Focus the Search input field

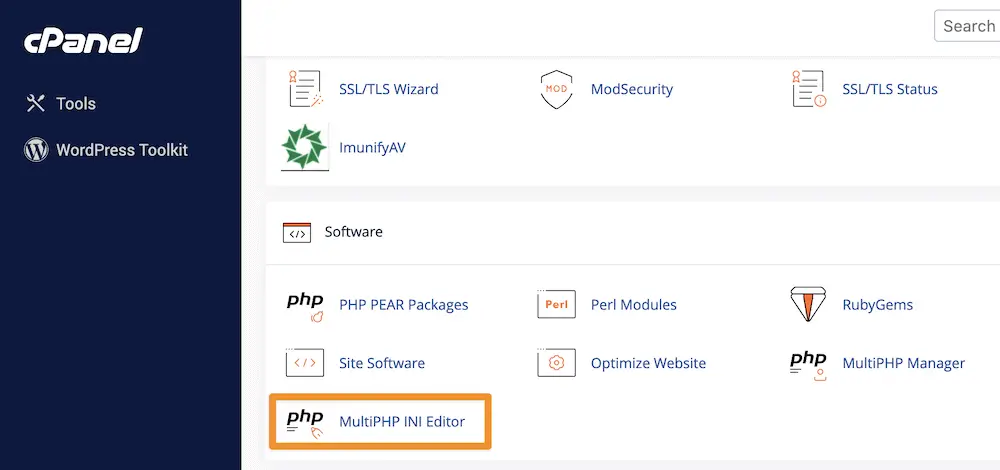967,26
